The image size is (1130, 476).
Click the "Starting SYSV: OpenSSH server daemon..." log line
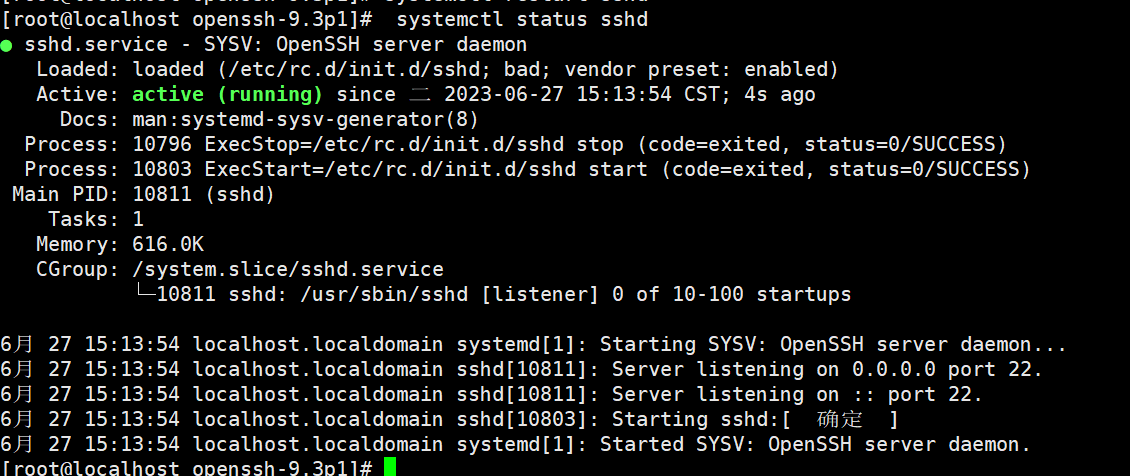[833, 345]
